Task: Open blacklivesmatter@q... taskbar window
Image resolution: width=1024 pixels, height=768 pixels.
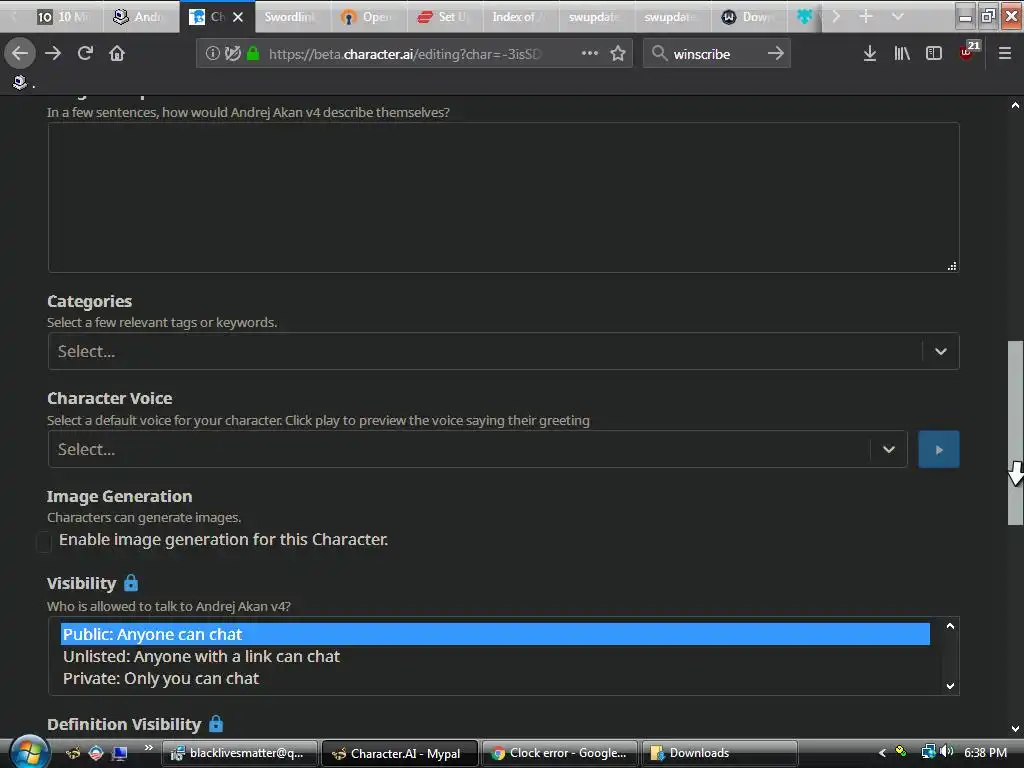Action: [x=240, y=753]
